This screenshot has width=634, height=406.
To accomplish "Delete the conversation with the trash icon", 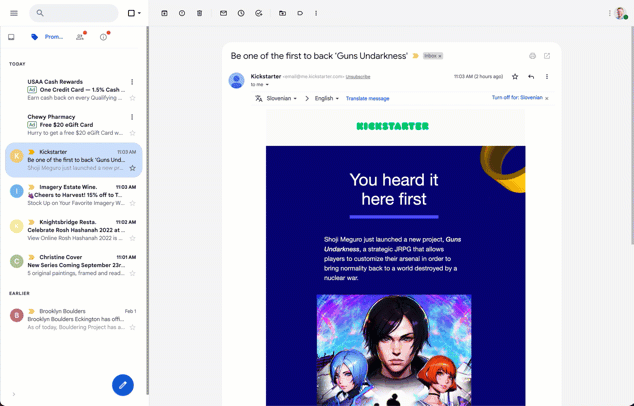I will (x=199, y=13).
